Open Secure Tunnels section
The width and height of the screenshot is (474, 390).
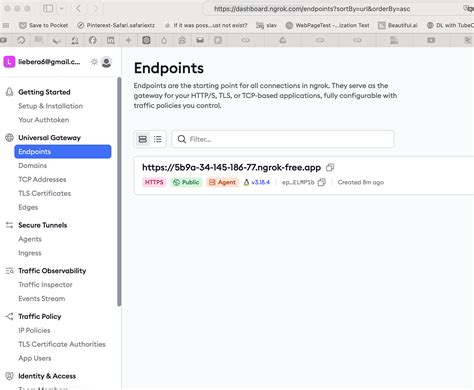click(x=43, y=225)
